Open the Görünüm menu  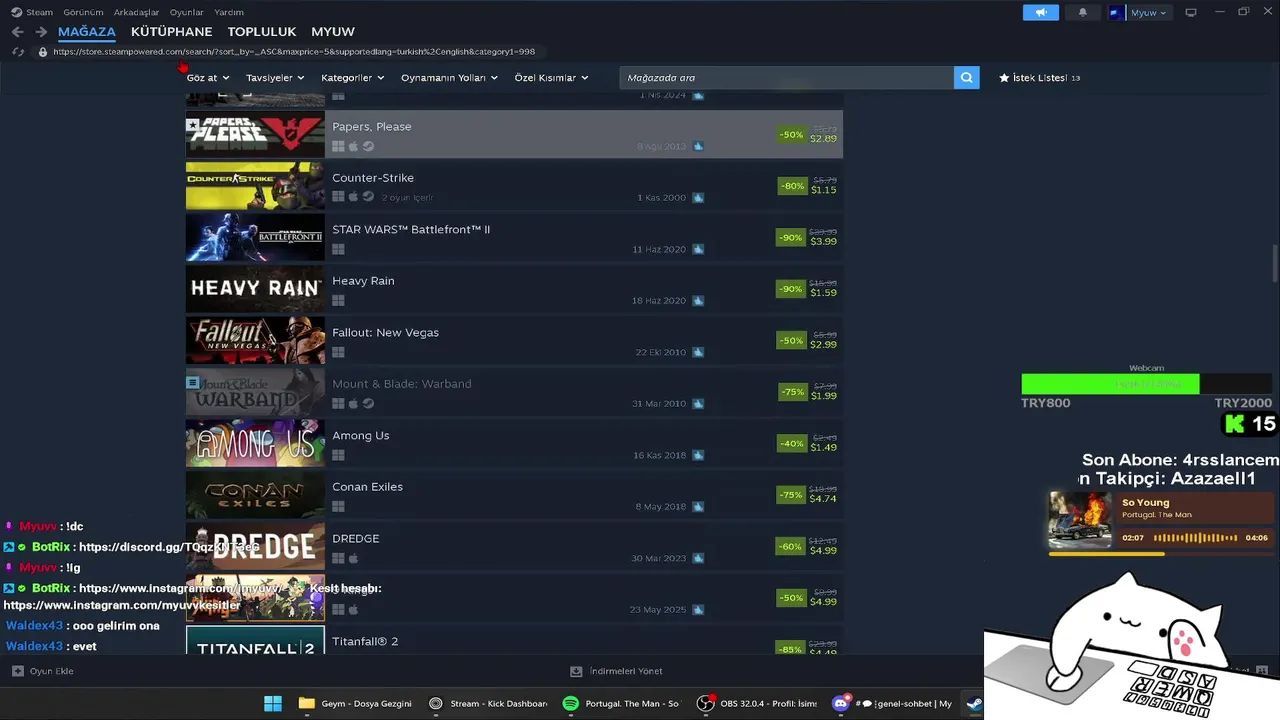83,12
